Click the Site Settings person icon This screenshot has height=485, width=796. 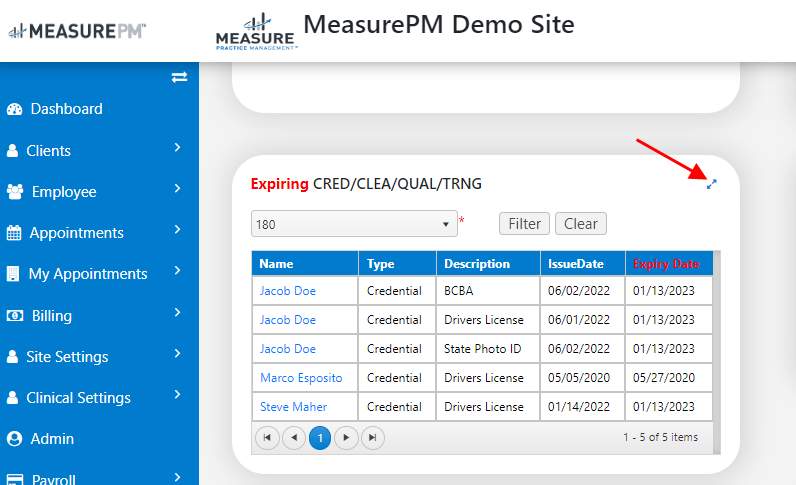click(x=12, y=357)
